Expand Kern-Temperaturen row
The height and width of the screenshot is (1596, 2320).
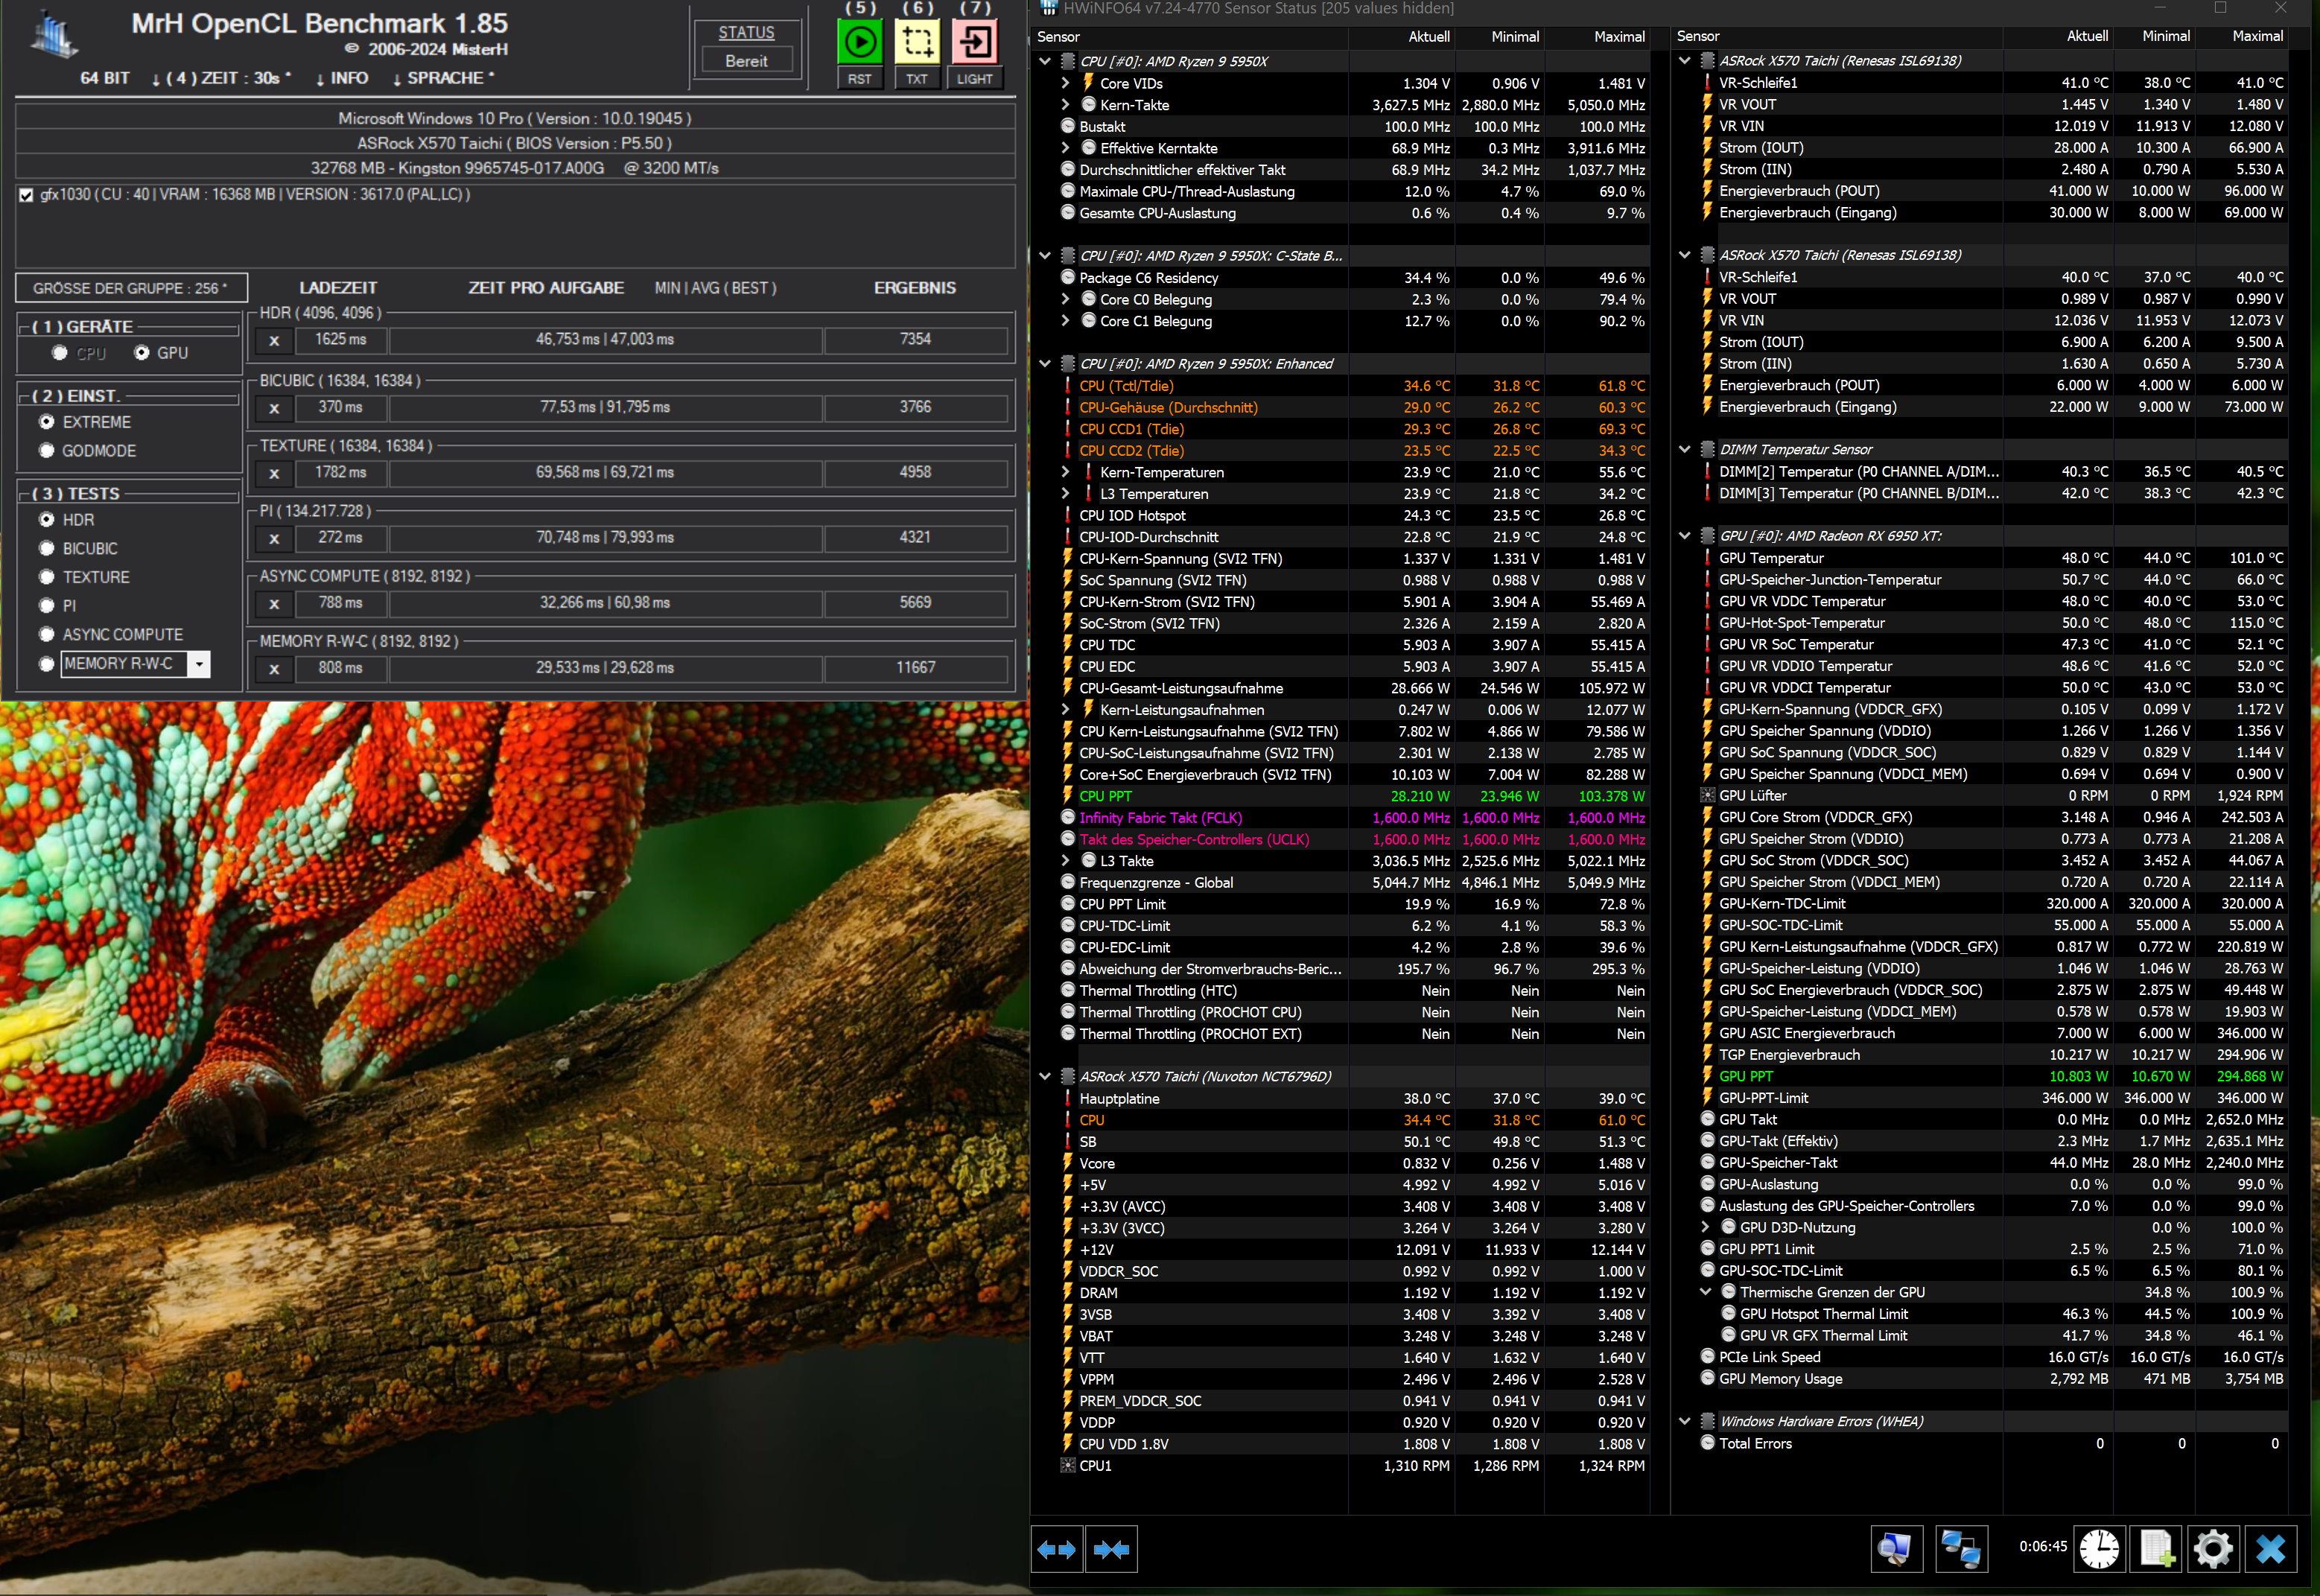tap(1066, 472)
